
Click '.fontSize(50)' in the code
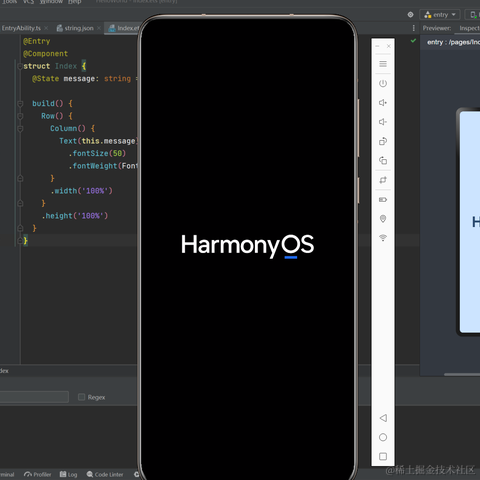(97, 153)
